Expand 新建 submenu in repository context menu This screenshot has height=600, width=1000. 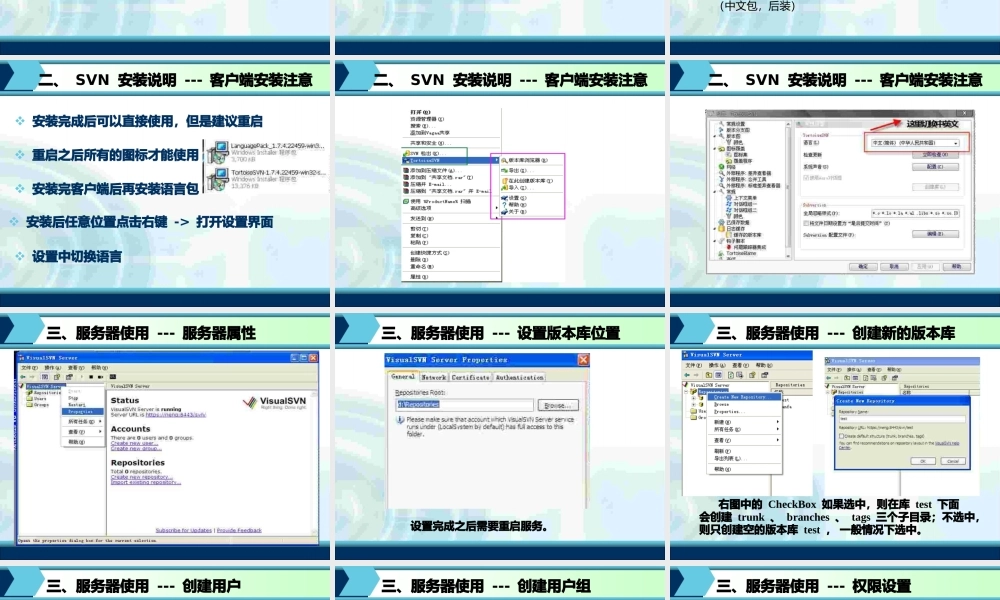tap(777, 421)
